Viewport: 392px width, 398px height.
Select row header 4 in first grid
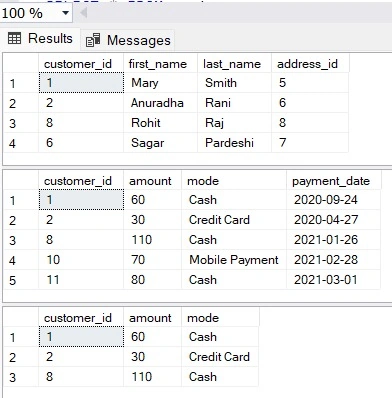pos(21,143)
